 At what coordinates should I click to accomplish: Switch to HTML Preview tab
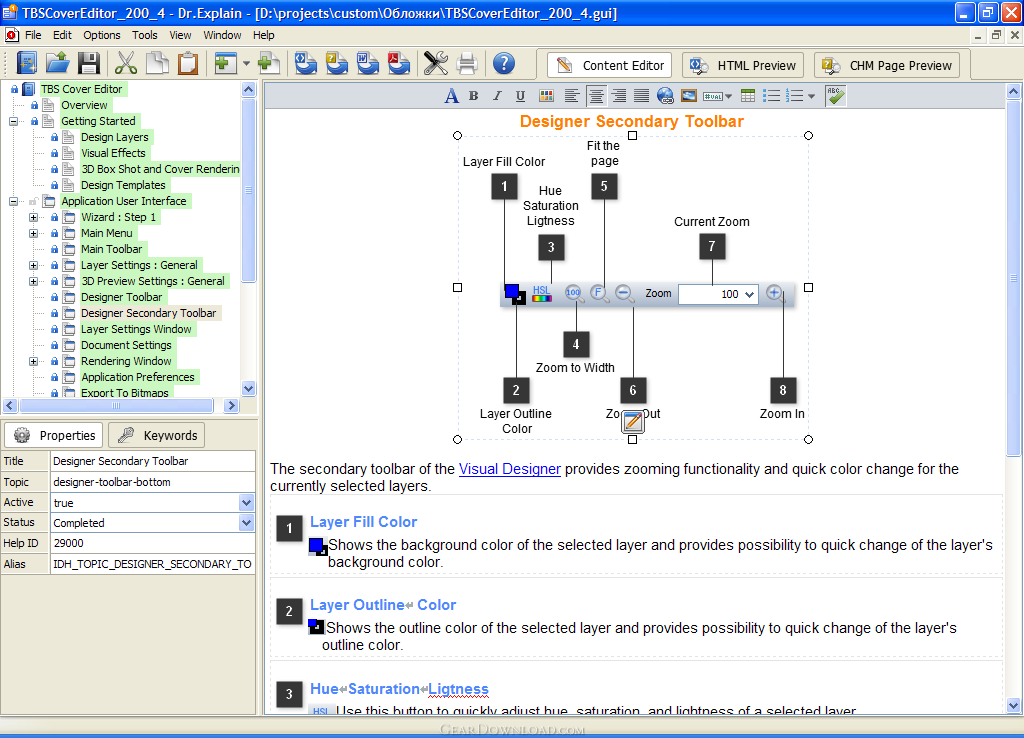(744, 65)
